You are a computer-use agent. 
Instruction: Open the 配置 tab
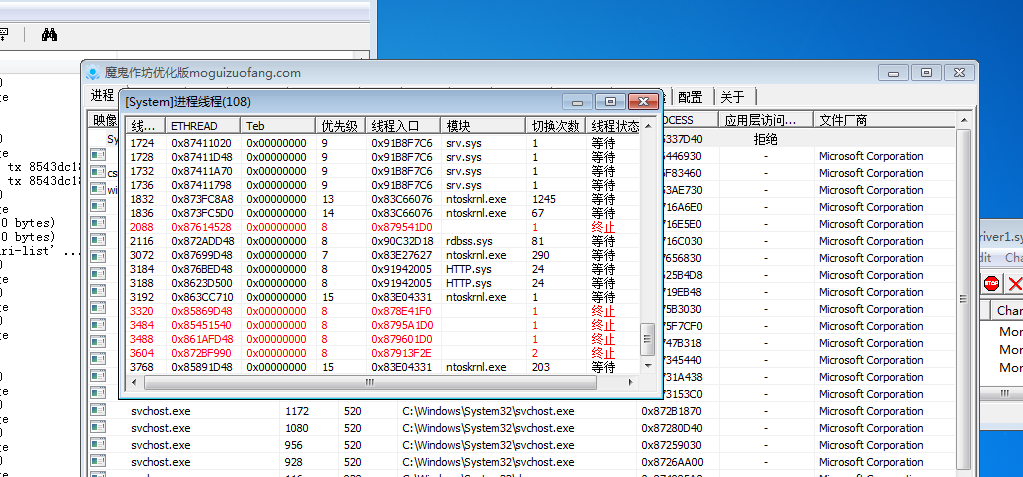coord(690,97)
